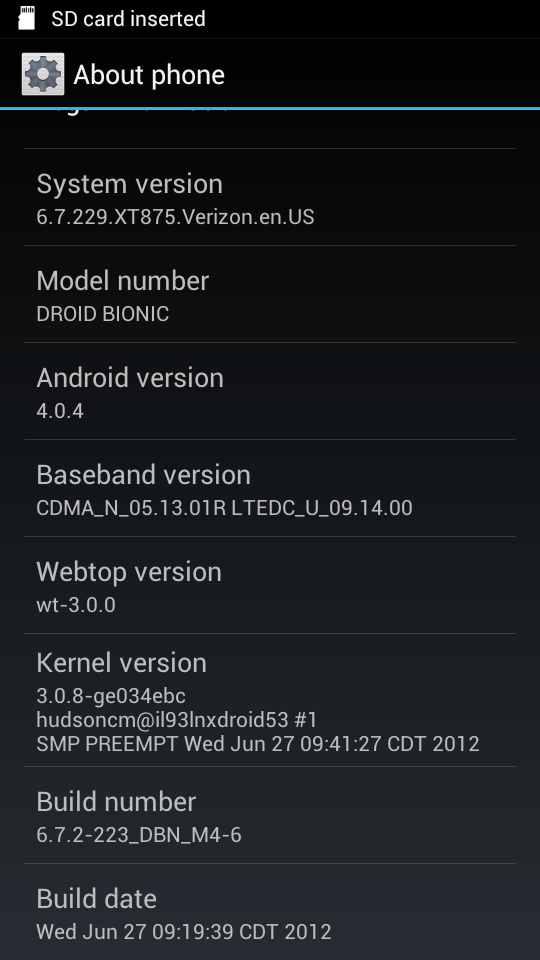Screen dimensions: 540x960
Task: Tap the Settings gear icon
Action: [x=43, y=74]
